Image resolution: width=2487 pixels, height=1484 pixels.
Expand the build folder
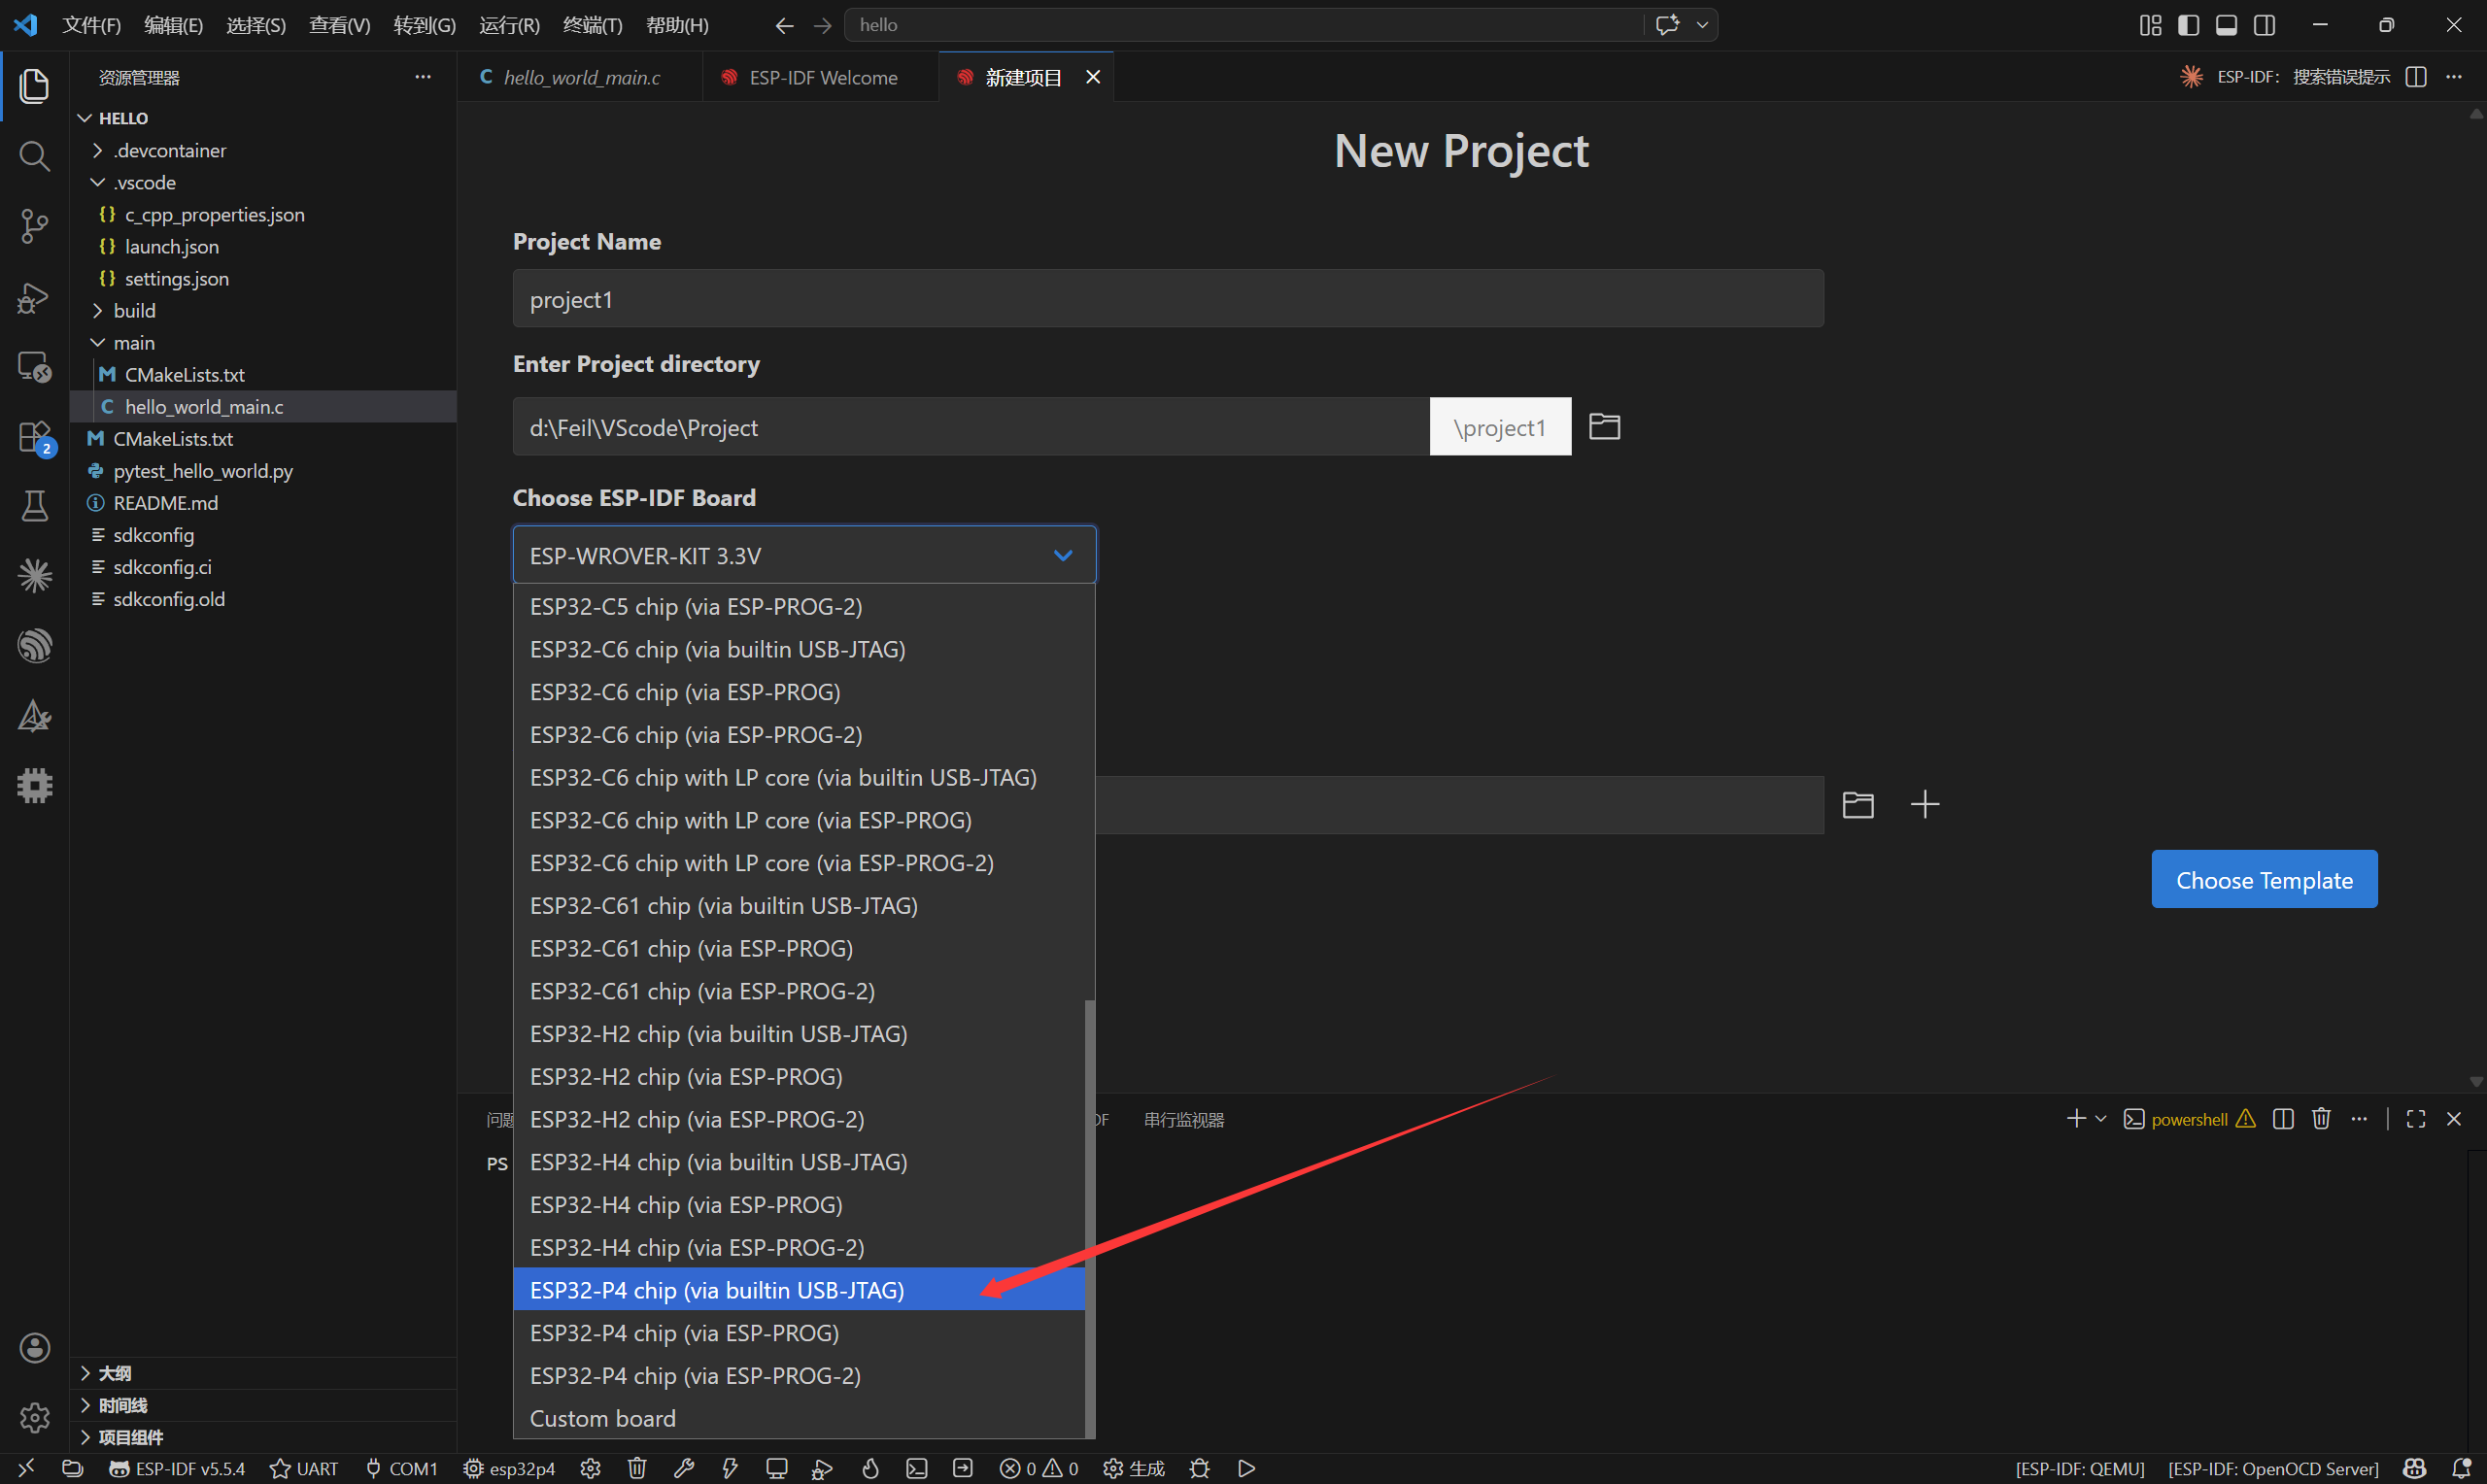[263, 310]
